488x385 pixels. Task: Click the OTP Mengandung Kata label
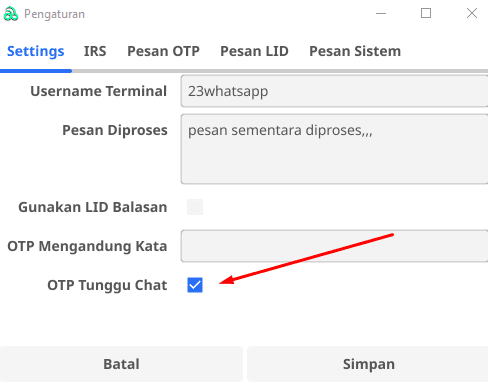coord(87,246)
